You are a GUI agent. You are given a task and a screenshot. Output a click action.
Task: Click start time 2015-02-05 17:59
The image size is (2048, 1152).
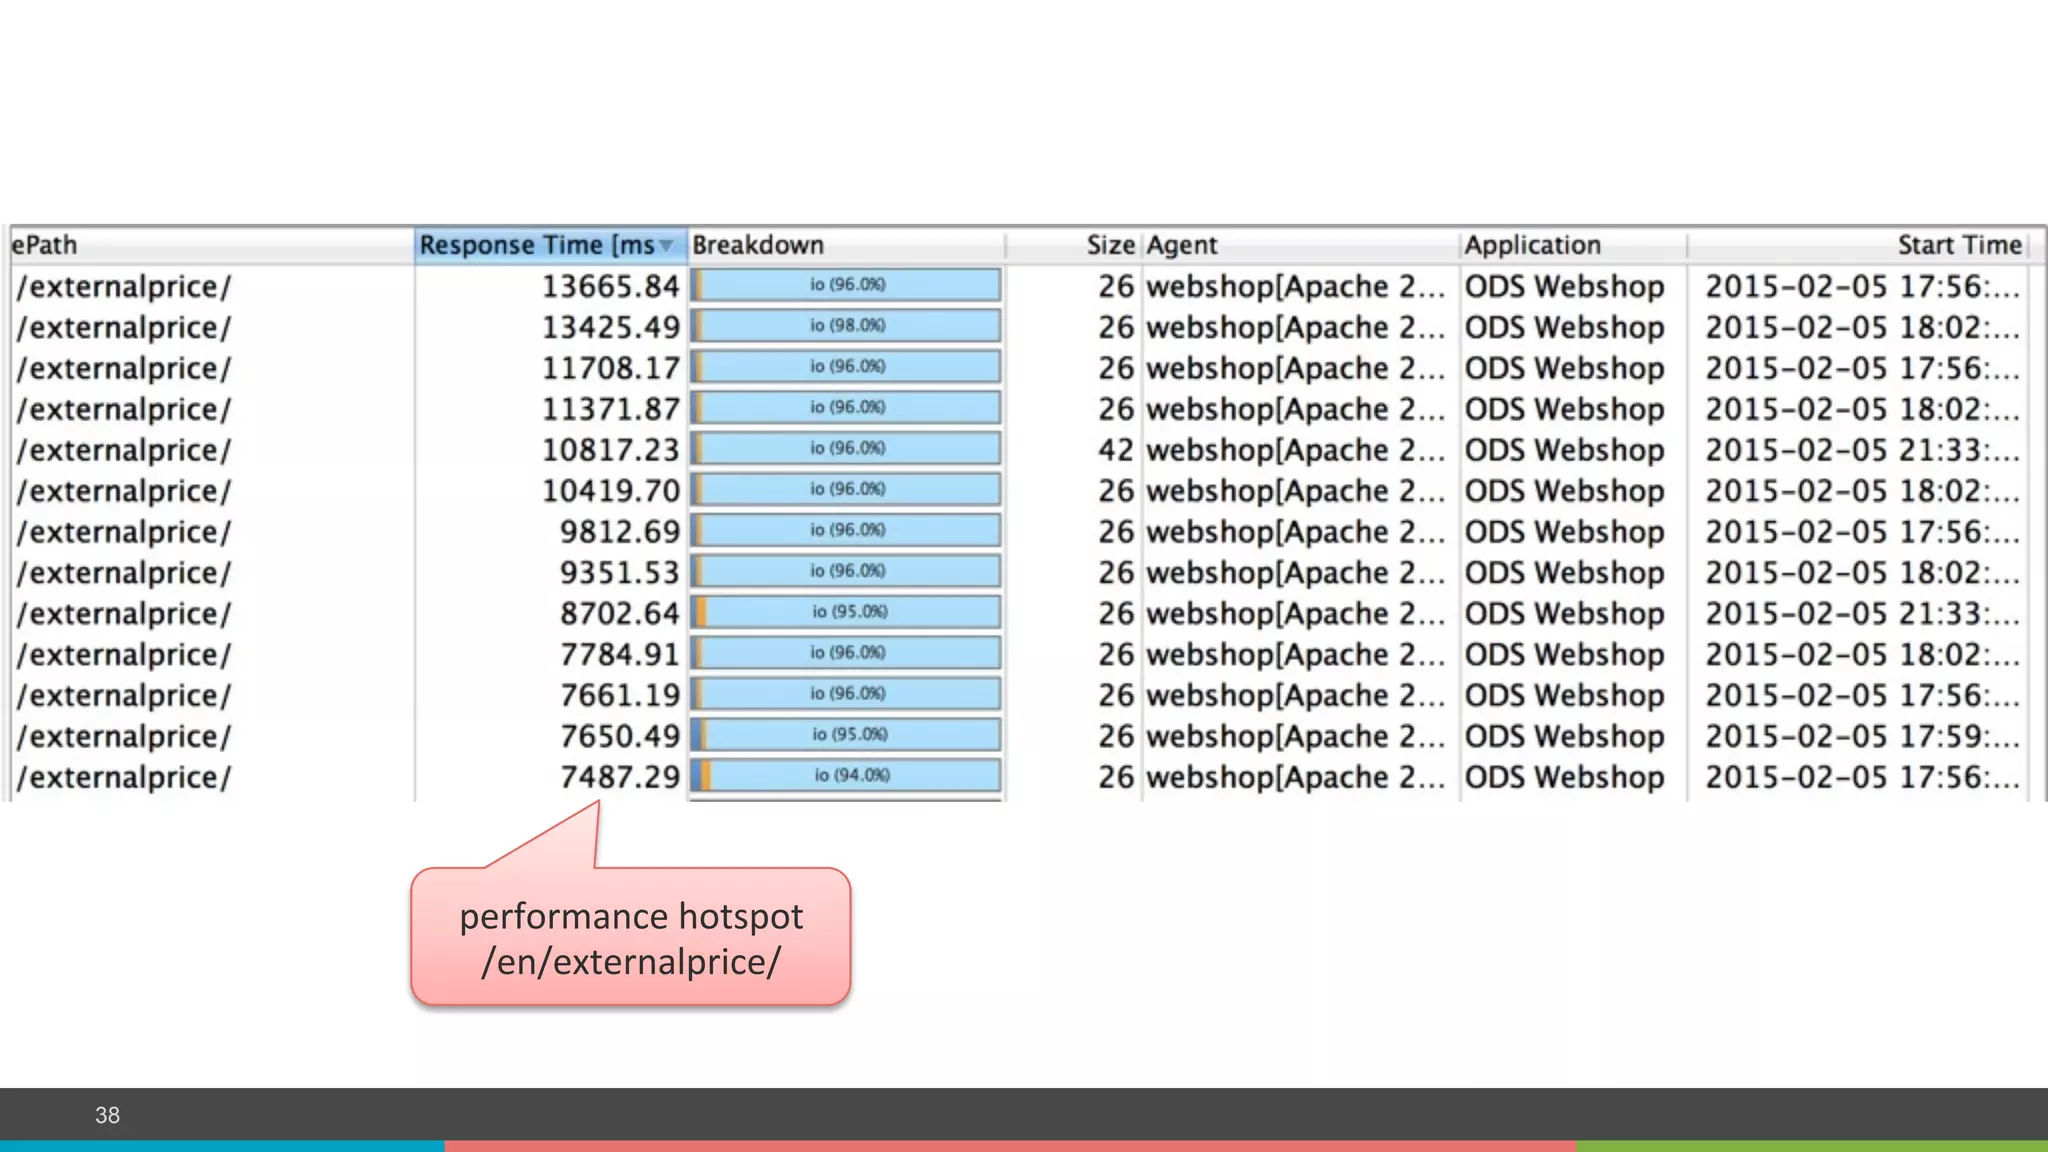coord(1863,736)
